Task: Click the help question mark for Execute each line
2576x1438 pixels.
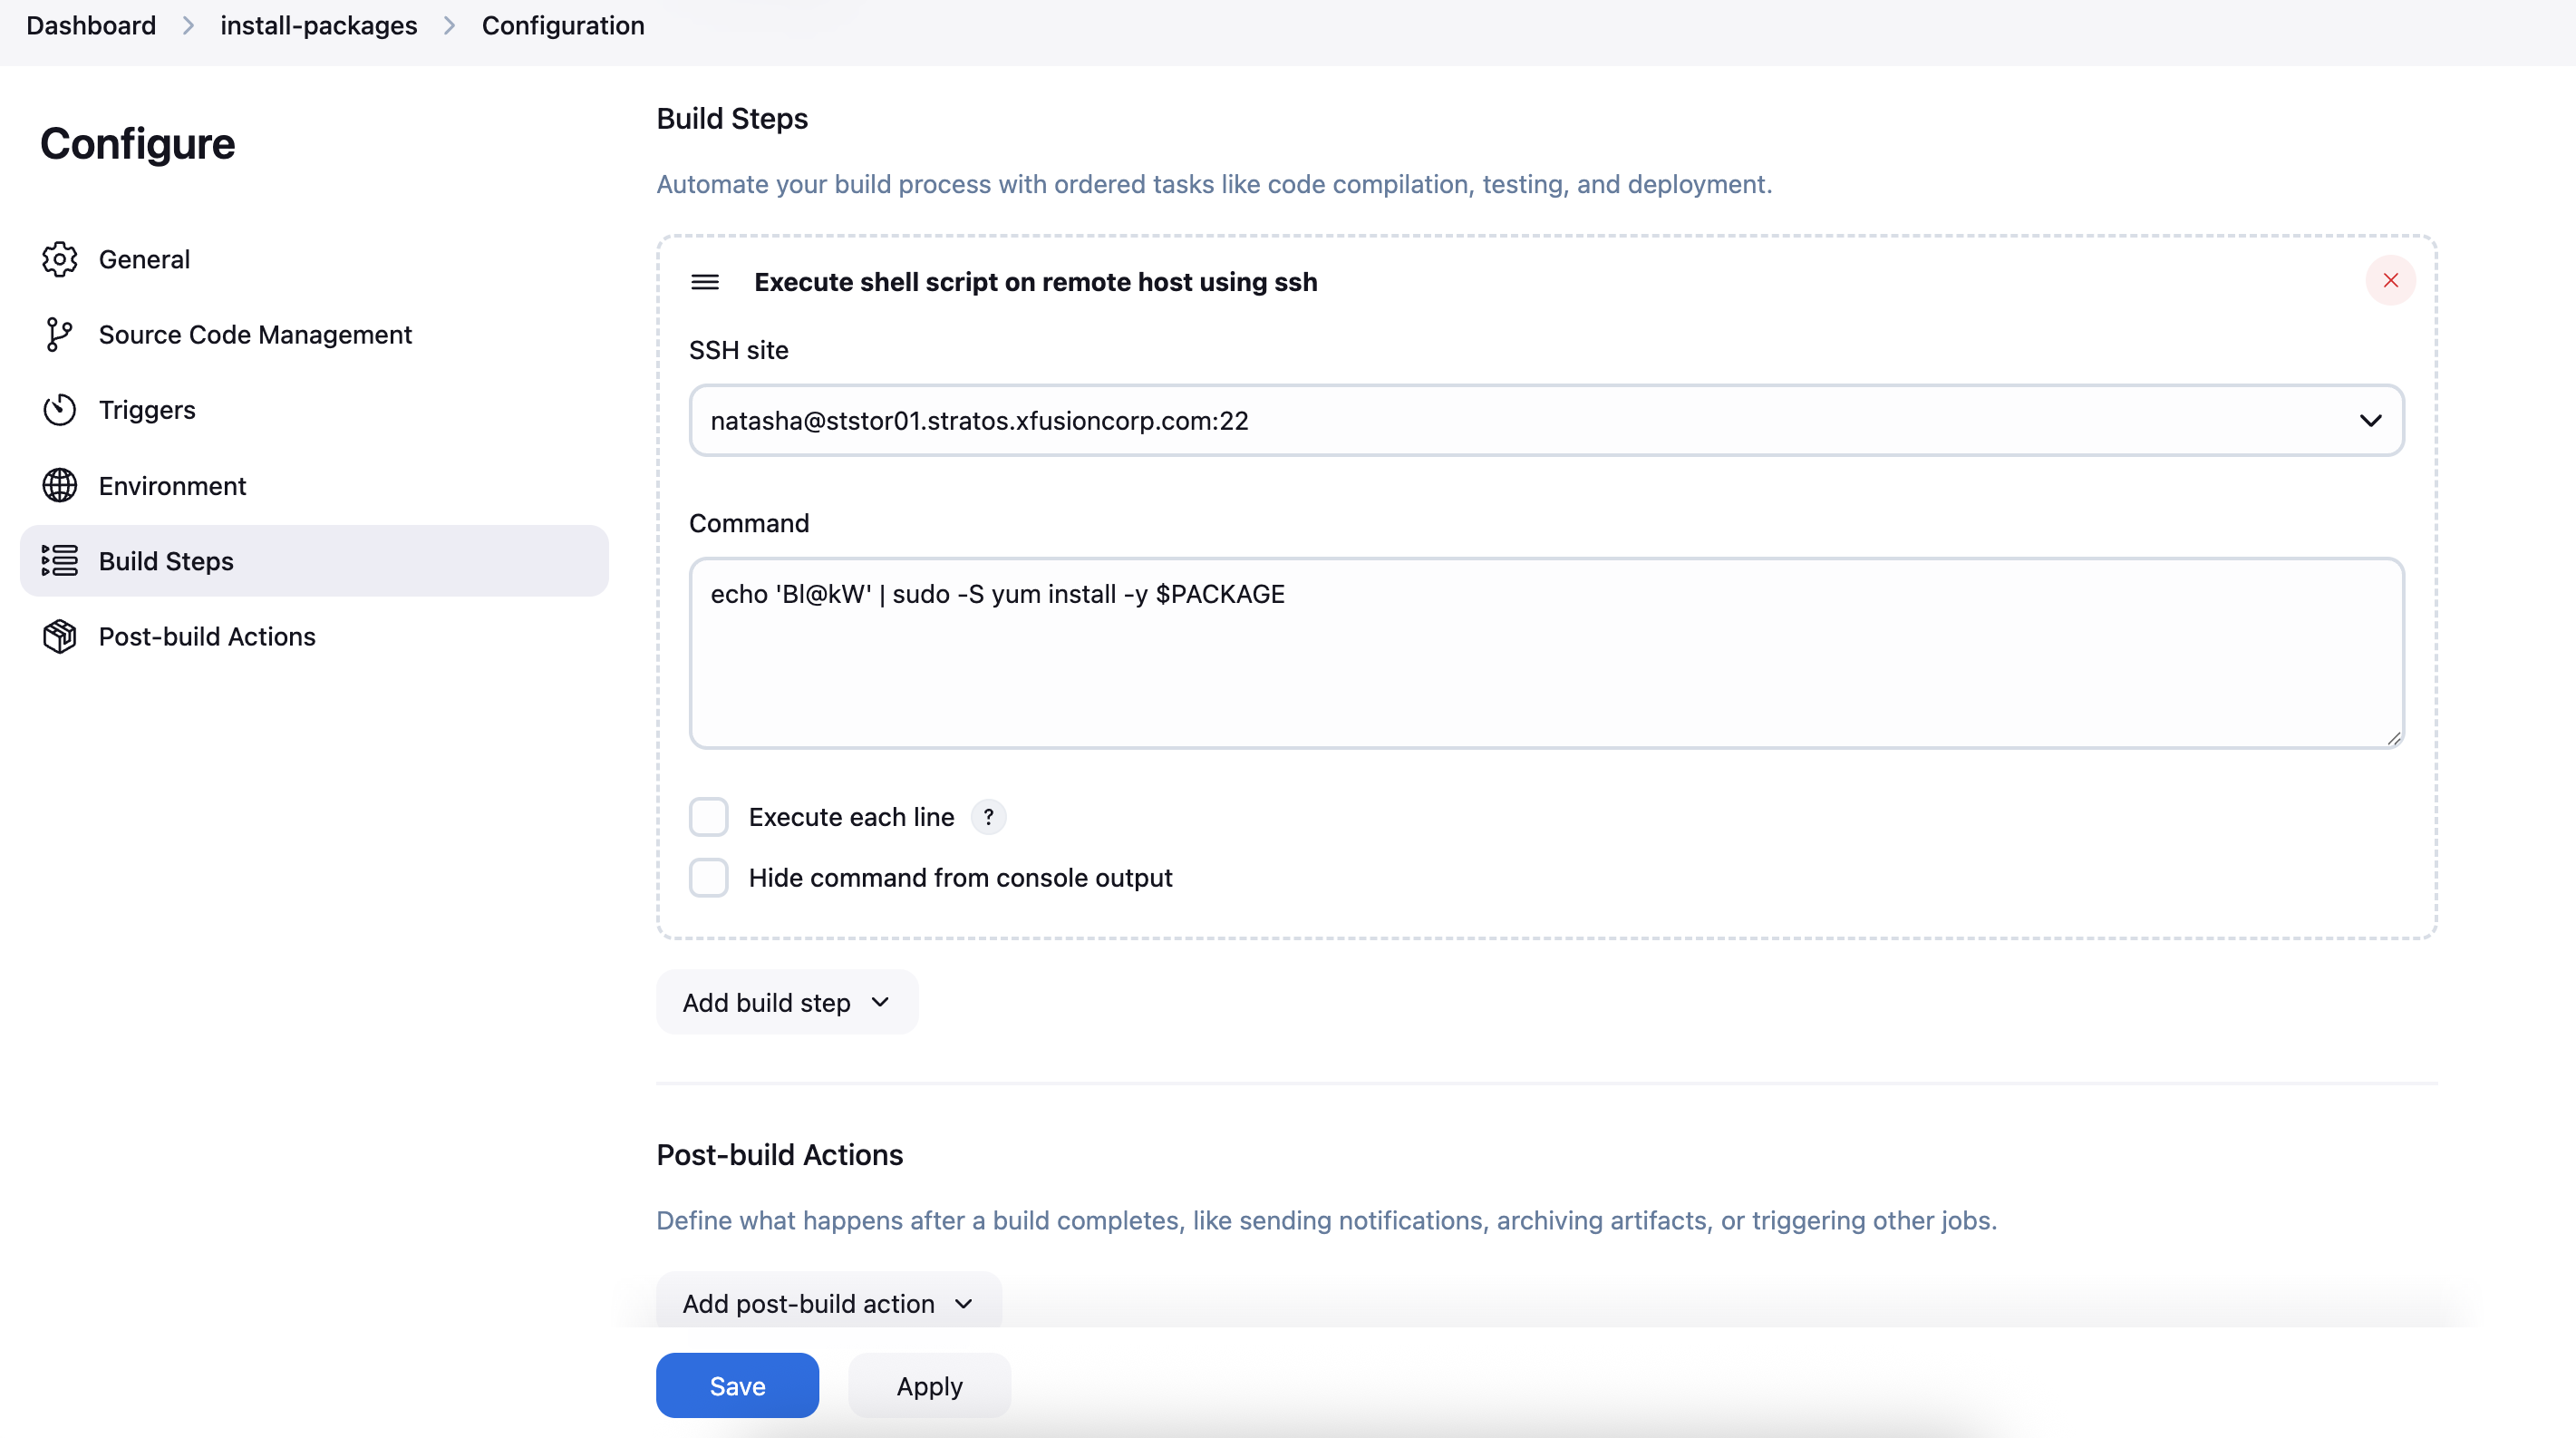Action: point(988,817)
